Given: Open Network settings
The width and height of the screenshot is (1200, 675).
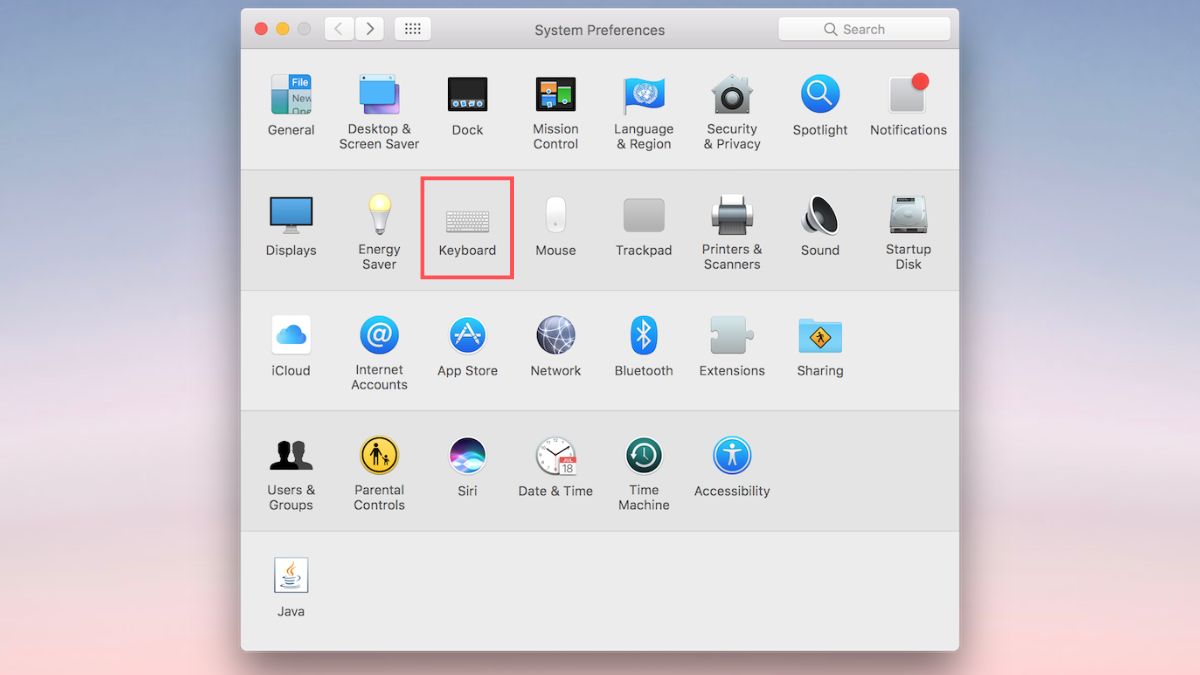Looking at the screenshot, I should tap(555, 346).
